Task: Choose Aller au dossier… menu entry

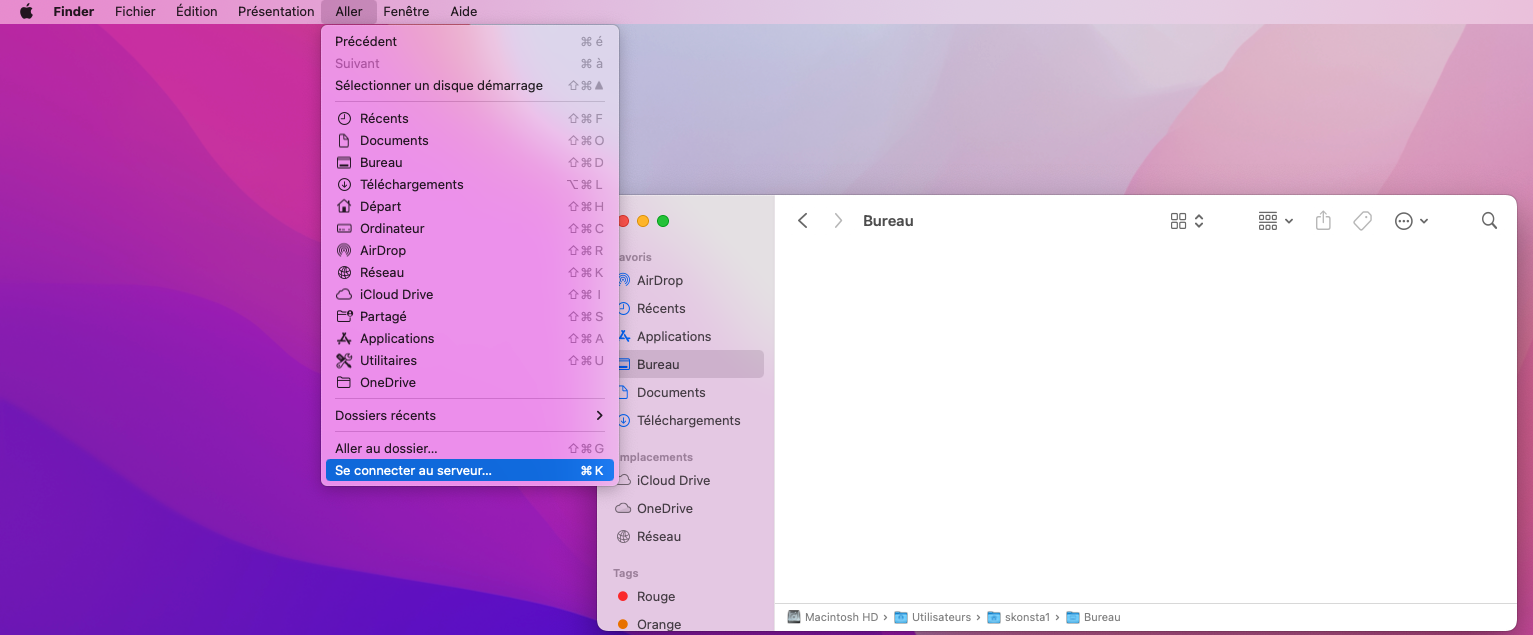Action: point(386,449)
